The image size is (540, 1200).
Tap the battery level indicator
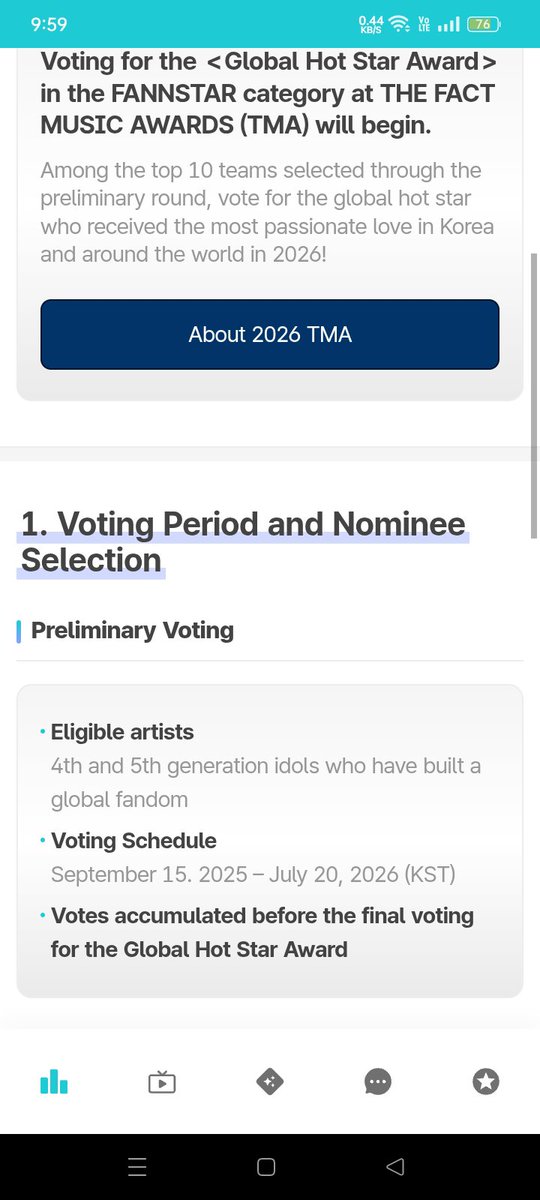coord(484,23)
